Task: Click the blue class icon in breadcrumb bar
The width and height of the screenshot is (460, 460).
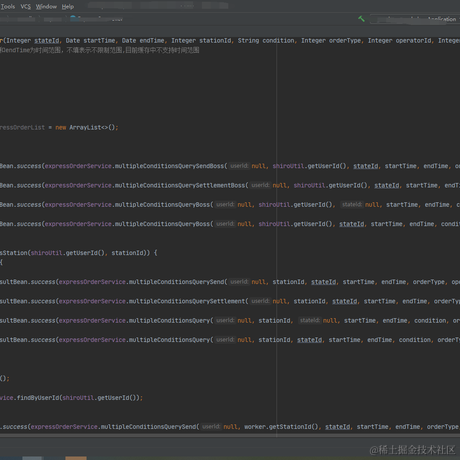Action: 73,18
